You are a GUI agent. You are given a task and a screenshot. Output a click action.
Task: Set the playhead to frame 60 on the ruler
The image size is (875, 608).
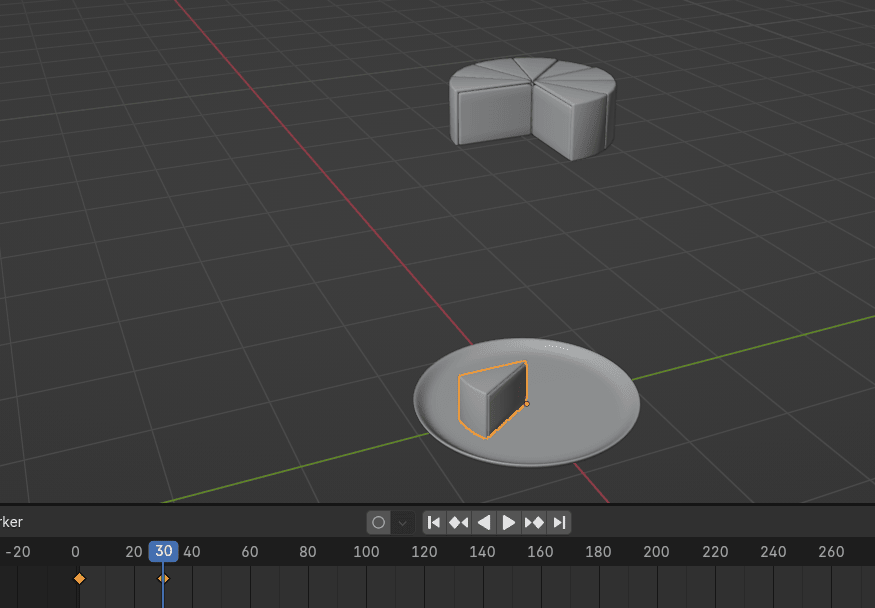tap(250, 552)
